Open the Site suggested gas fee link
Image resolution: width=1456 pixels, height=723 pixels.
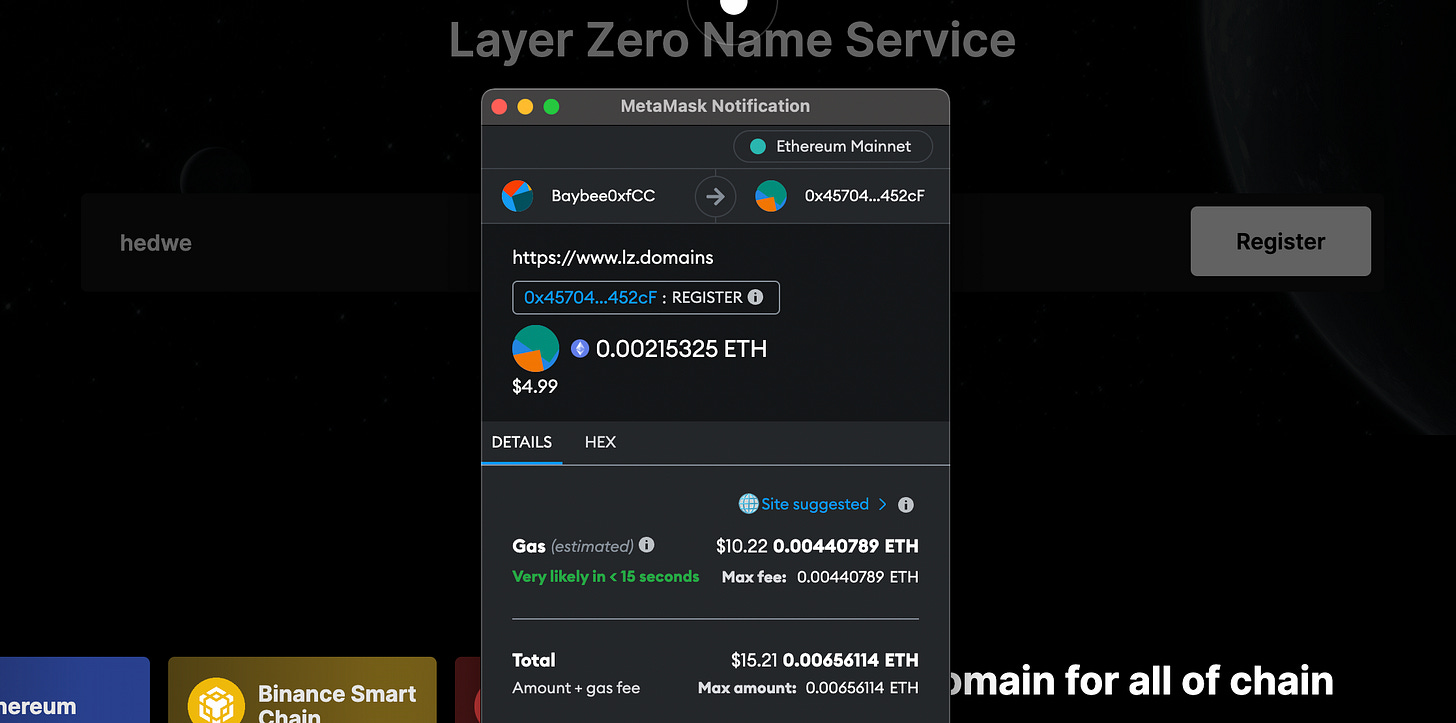click(x=814, y=504)
